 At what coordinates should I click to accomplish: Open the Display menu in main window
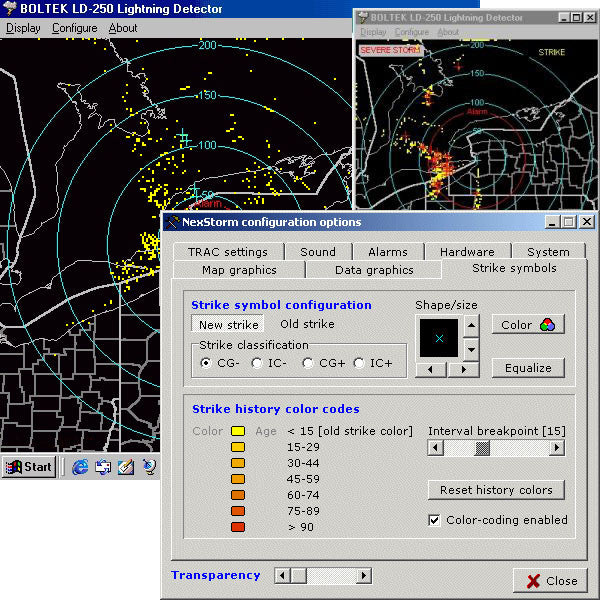point(23,28)
